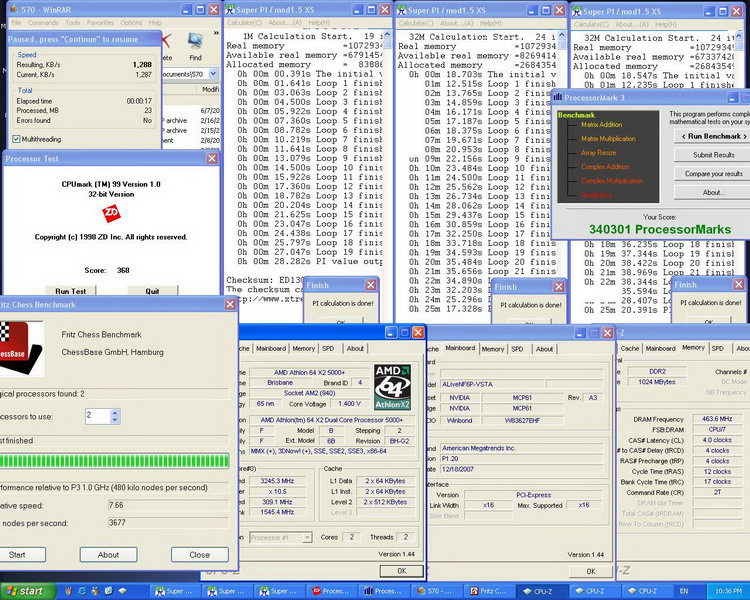Click the WinRAR toolbar overflow chevron
The width and height of the screenshot is (750, 600).
(216, 33)
